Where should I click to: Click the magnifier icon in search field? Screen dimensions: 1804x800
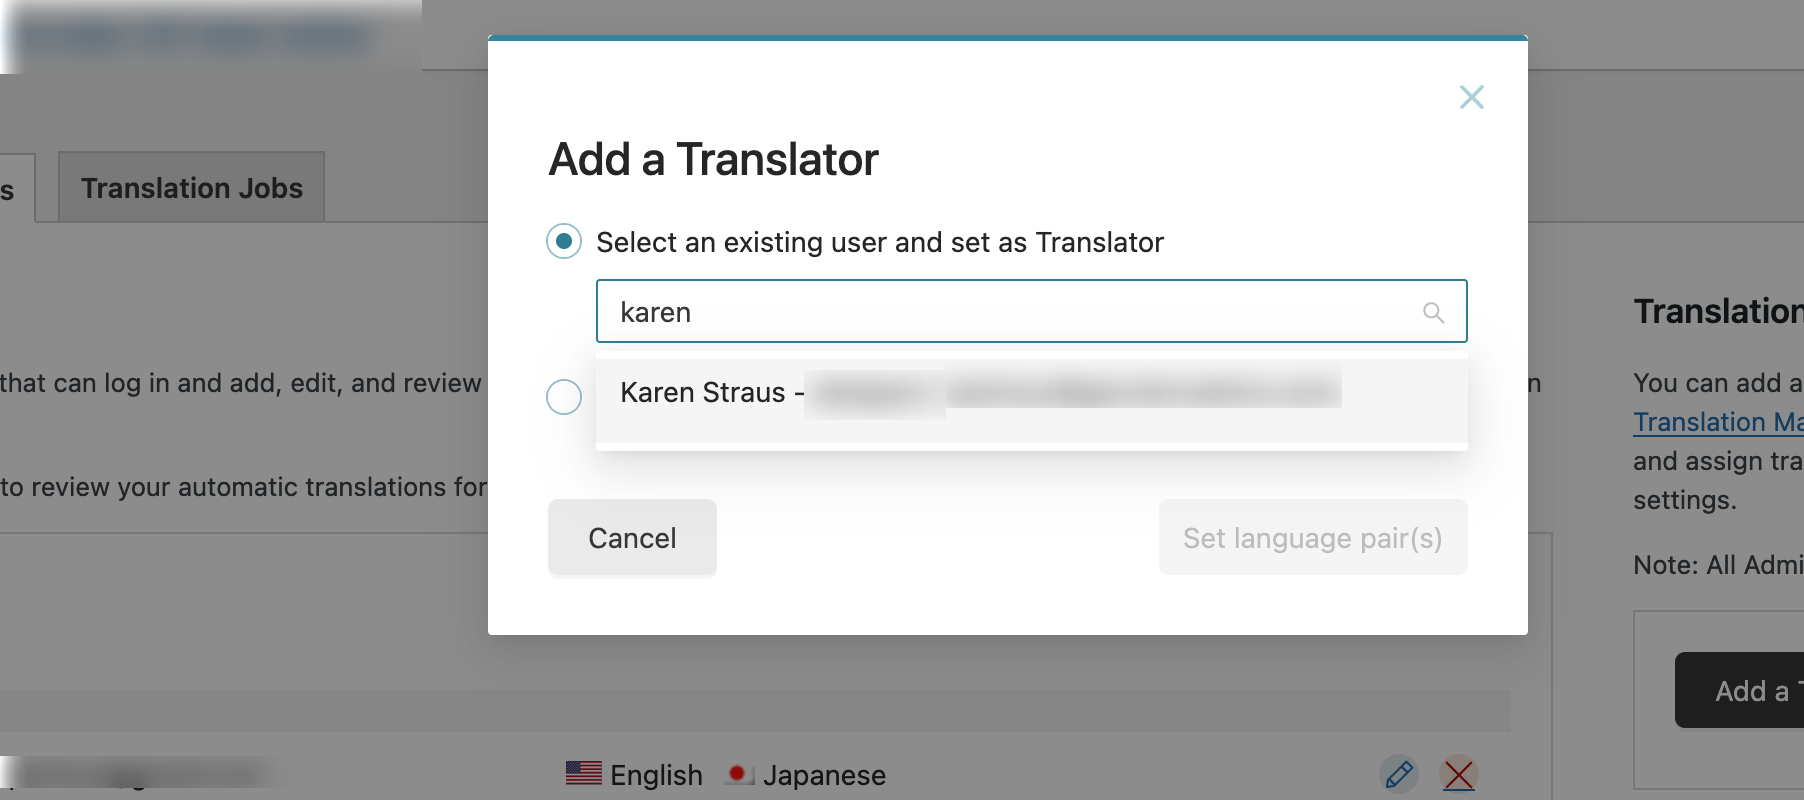pos(1433,313)
